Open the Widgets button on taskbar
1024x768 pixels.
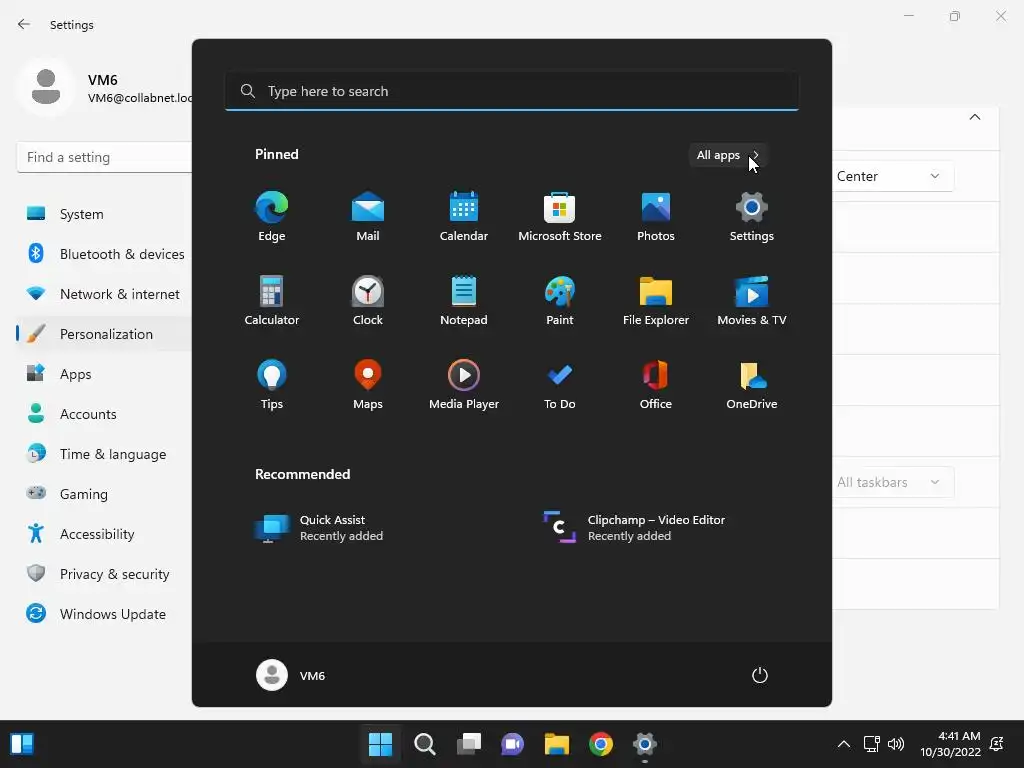(x=22, y=744)
